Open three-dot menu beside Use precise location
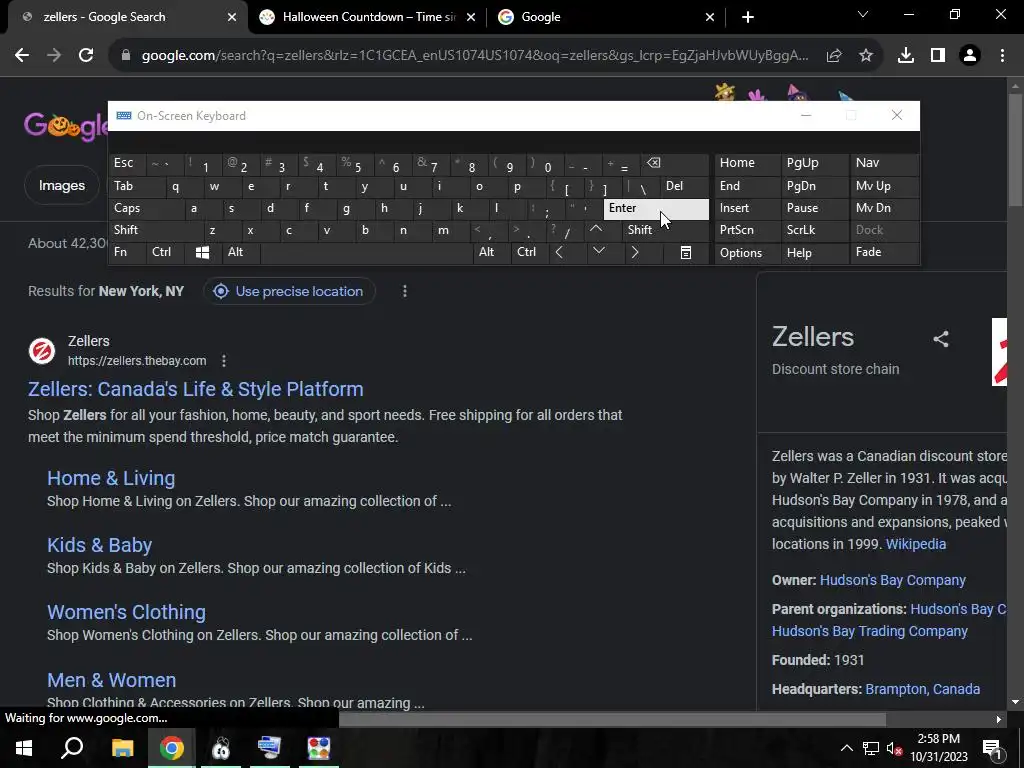Screen dimensions: 1024x768 405,291
